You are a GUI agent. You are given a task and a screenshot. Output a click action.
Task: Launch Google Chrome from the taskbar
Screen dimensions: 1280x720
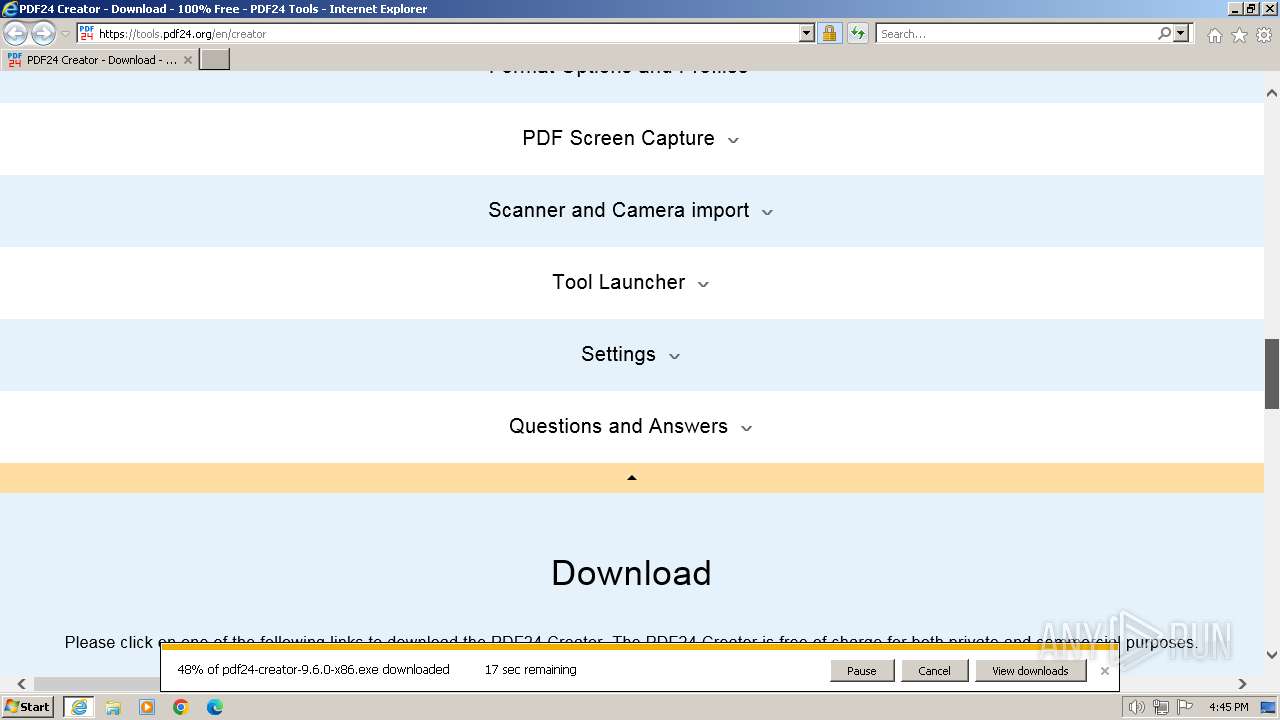(x=181, y=707)
